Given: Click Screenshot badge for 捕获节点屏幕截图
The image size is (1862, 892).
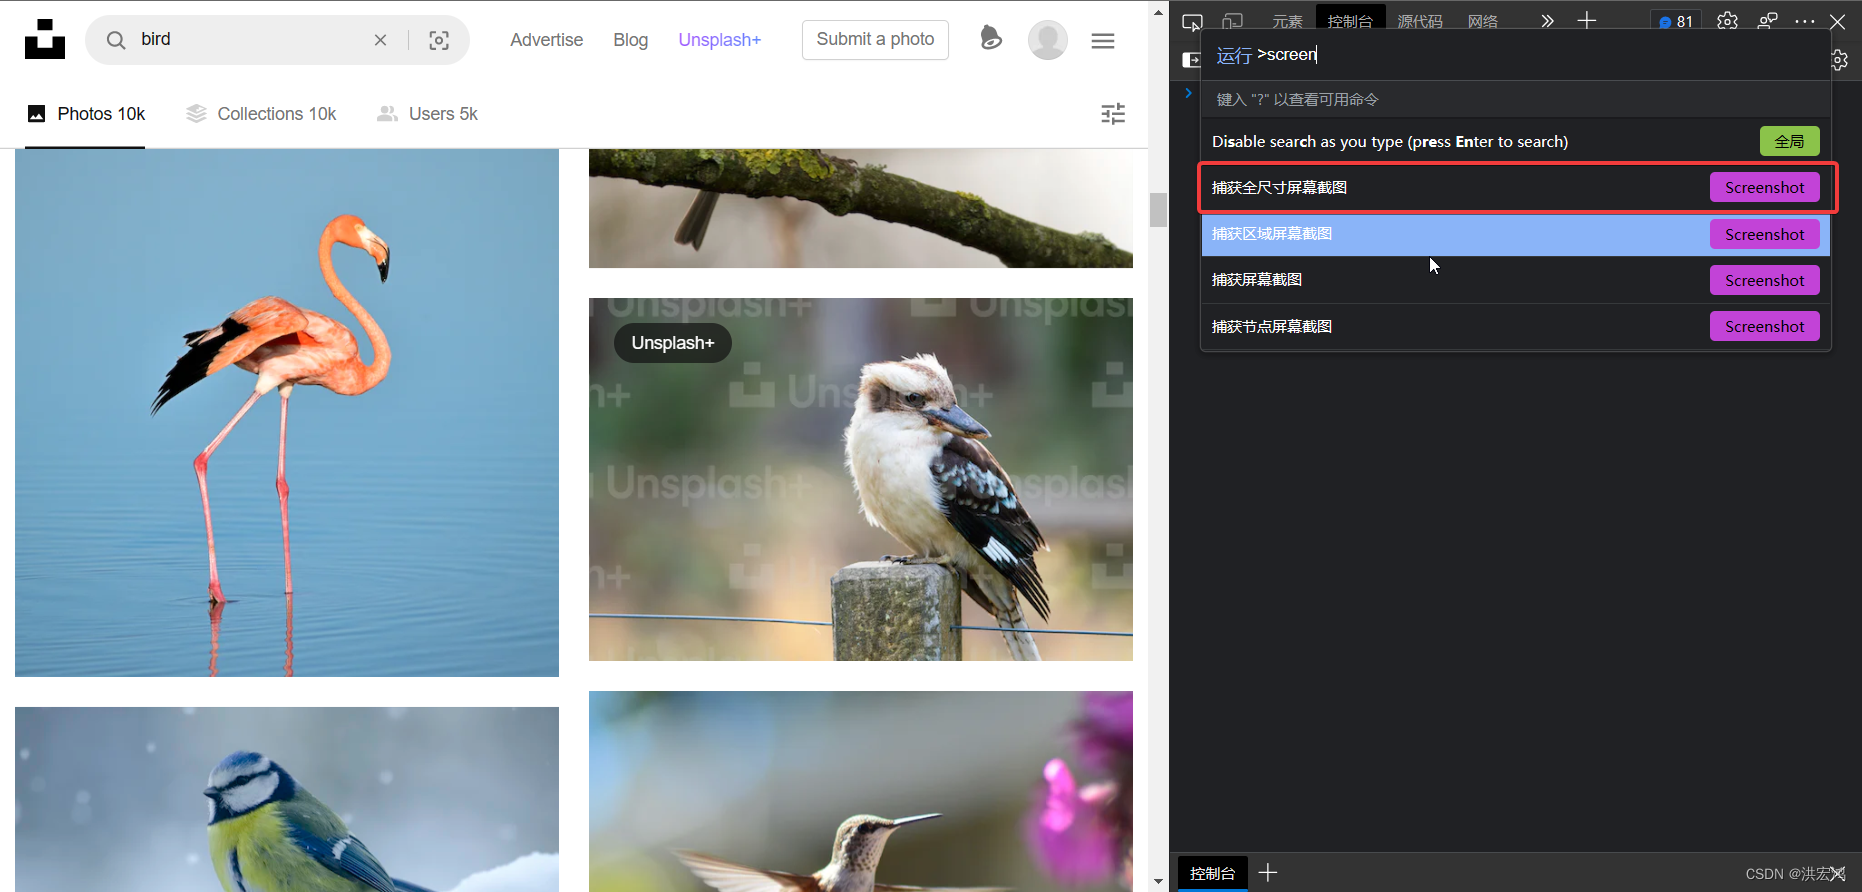Looking at the screenshot, I should point(1764,326).
